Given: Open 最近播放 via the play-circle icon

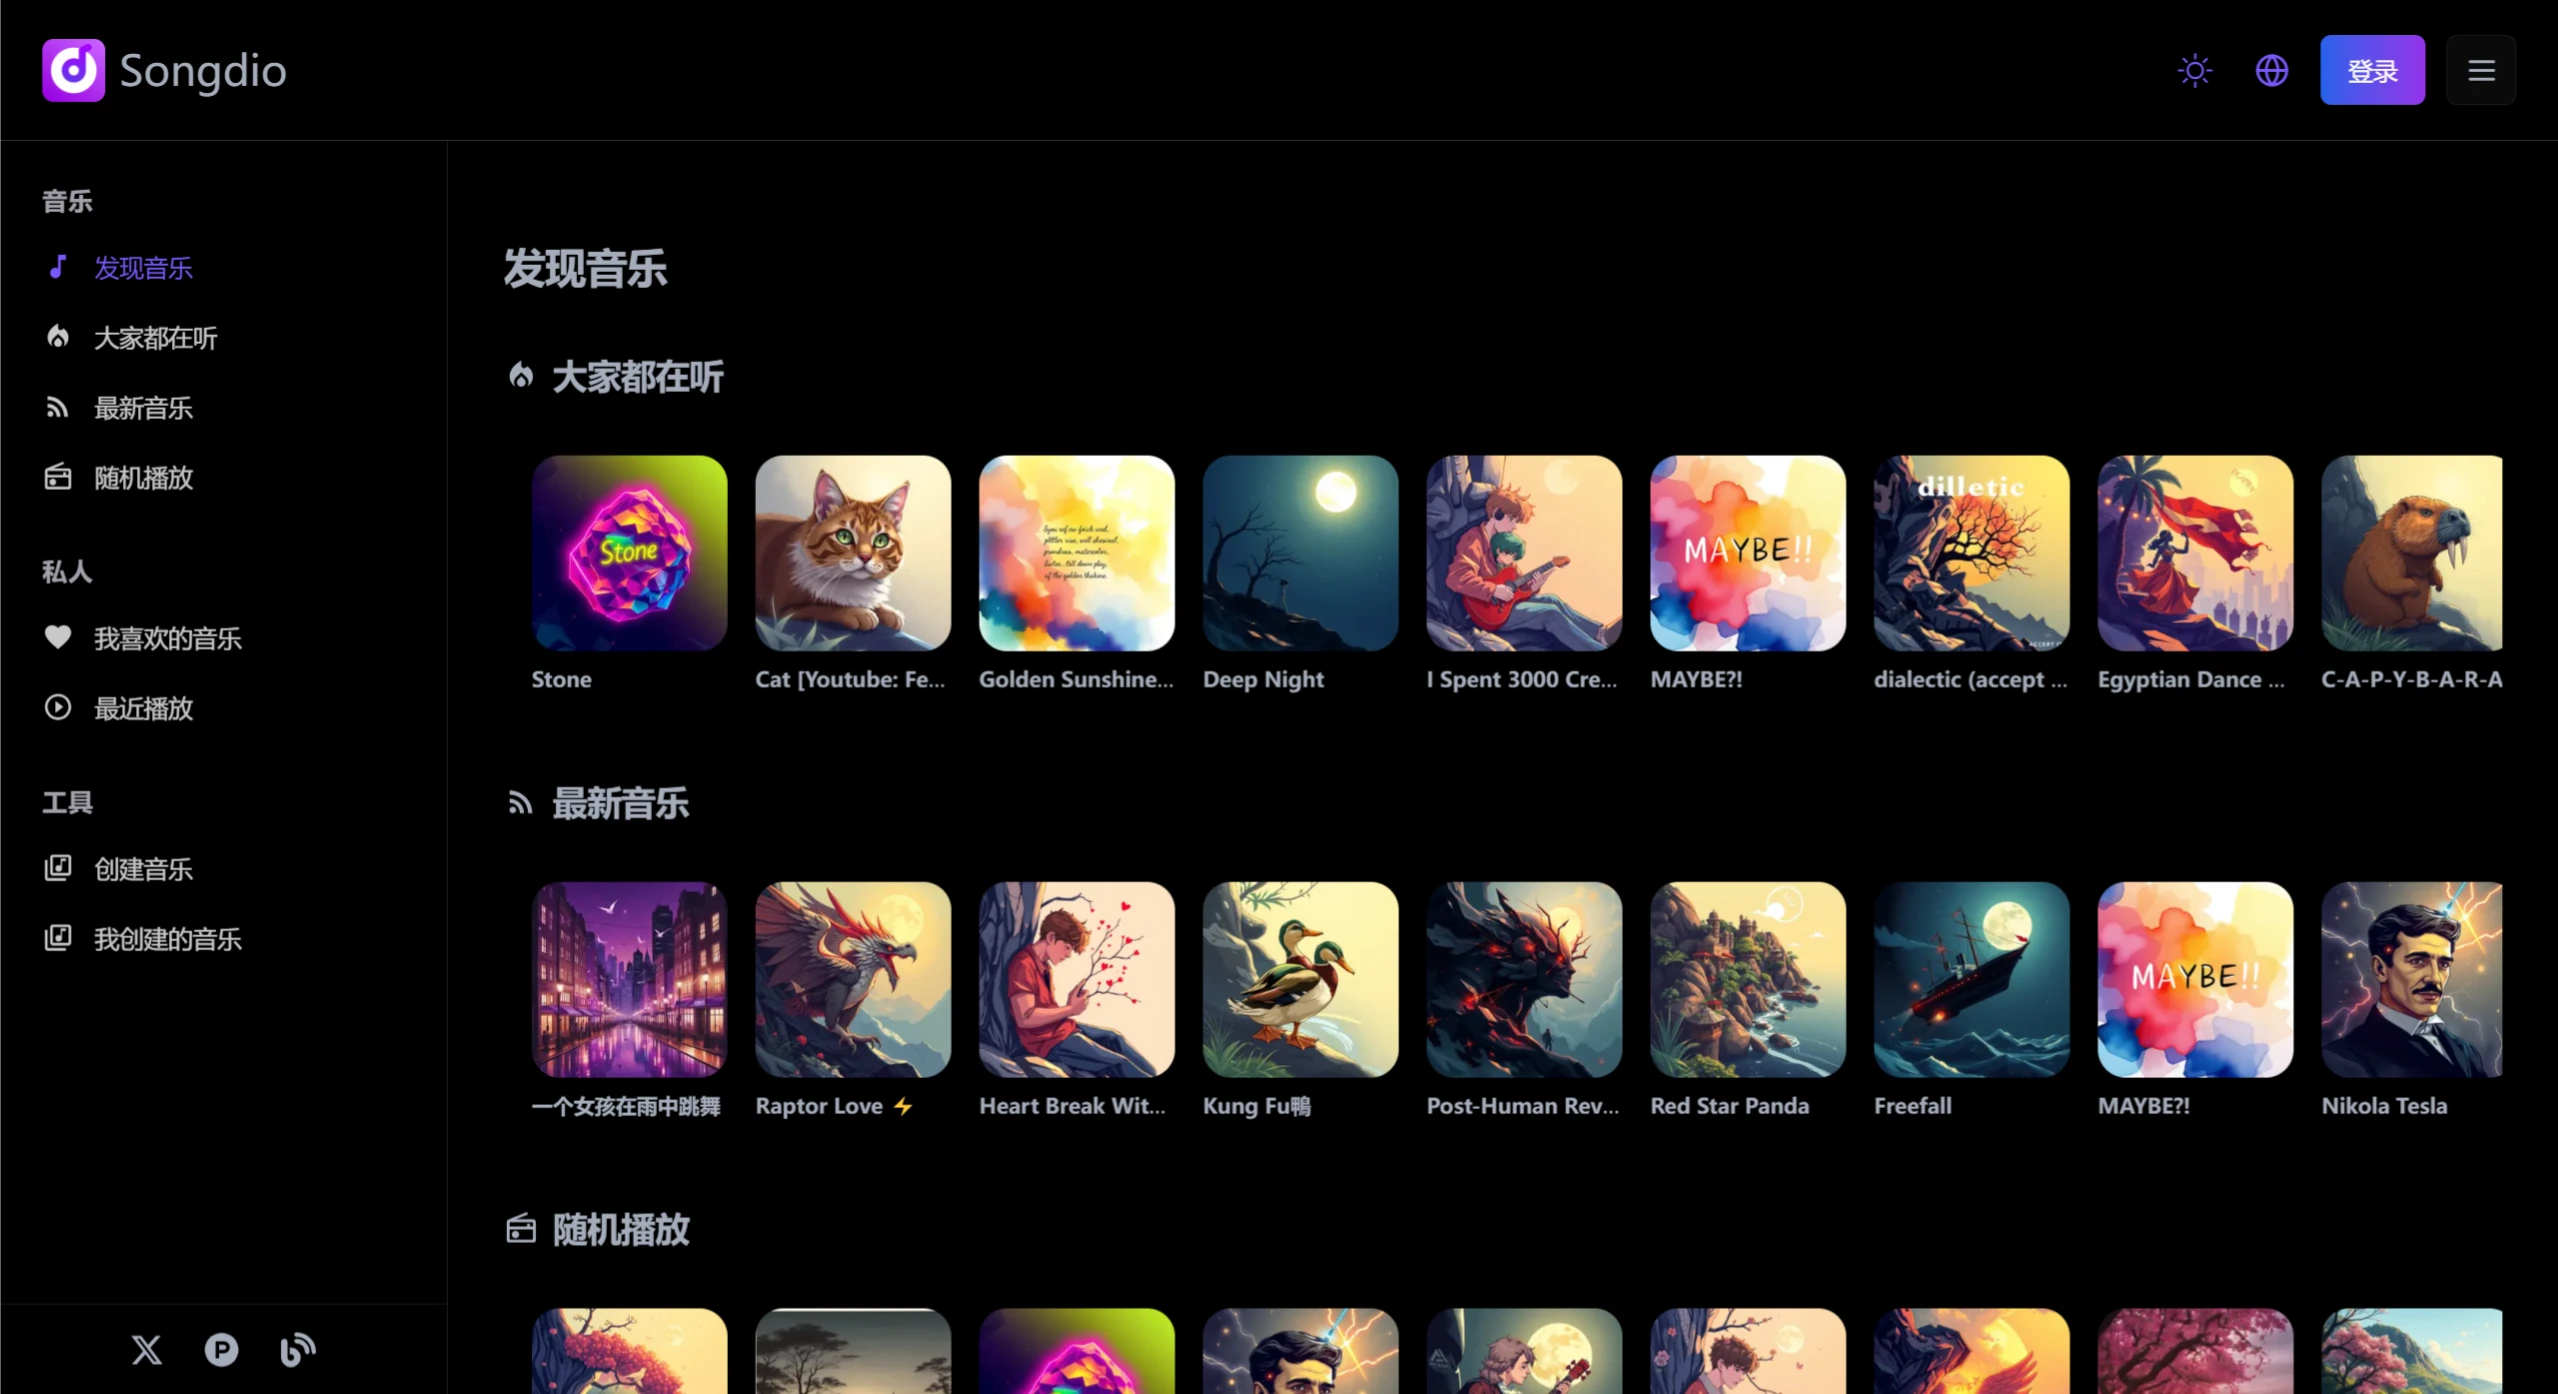Looking at the screenshot, I should pyautogui.click(x=57, y=708).
